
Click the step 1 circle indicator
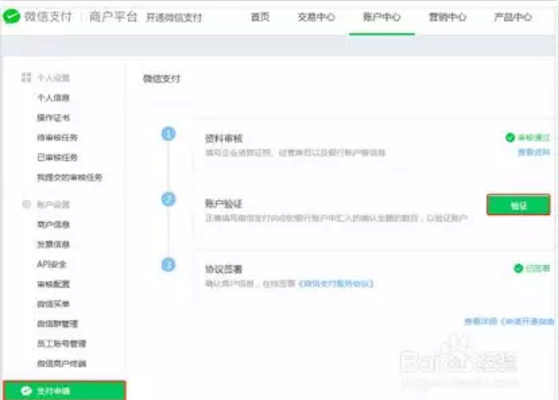click(169, 134)
